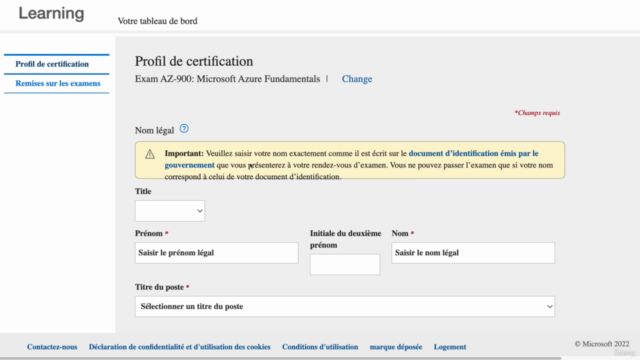Click the horizontal scrollbar at the page bottom

coord(280,358)
